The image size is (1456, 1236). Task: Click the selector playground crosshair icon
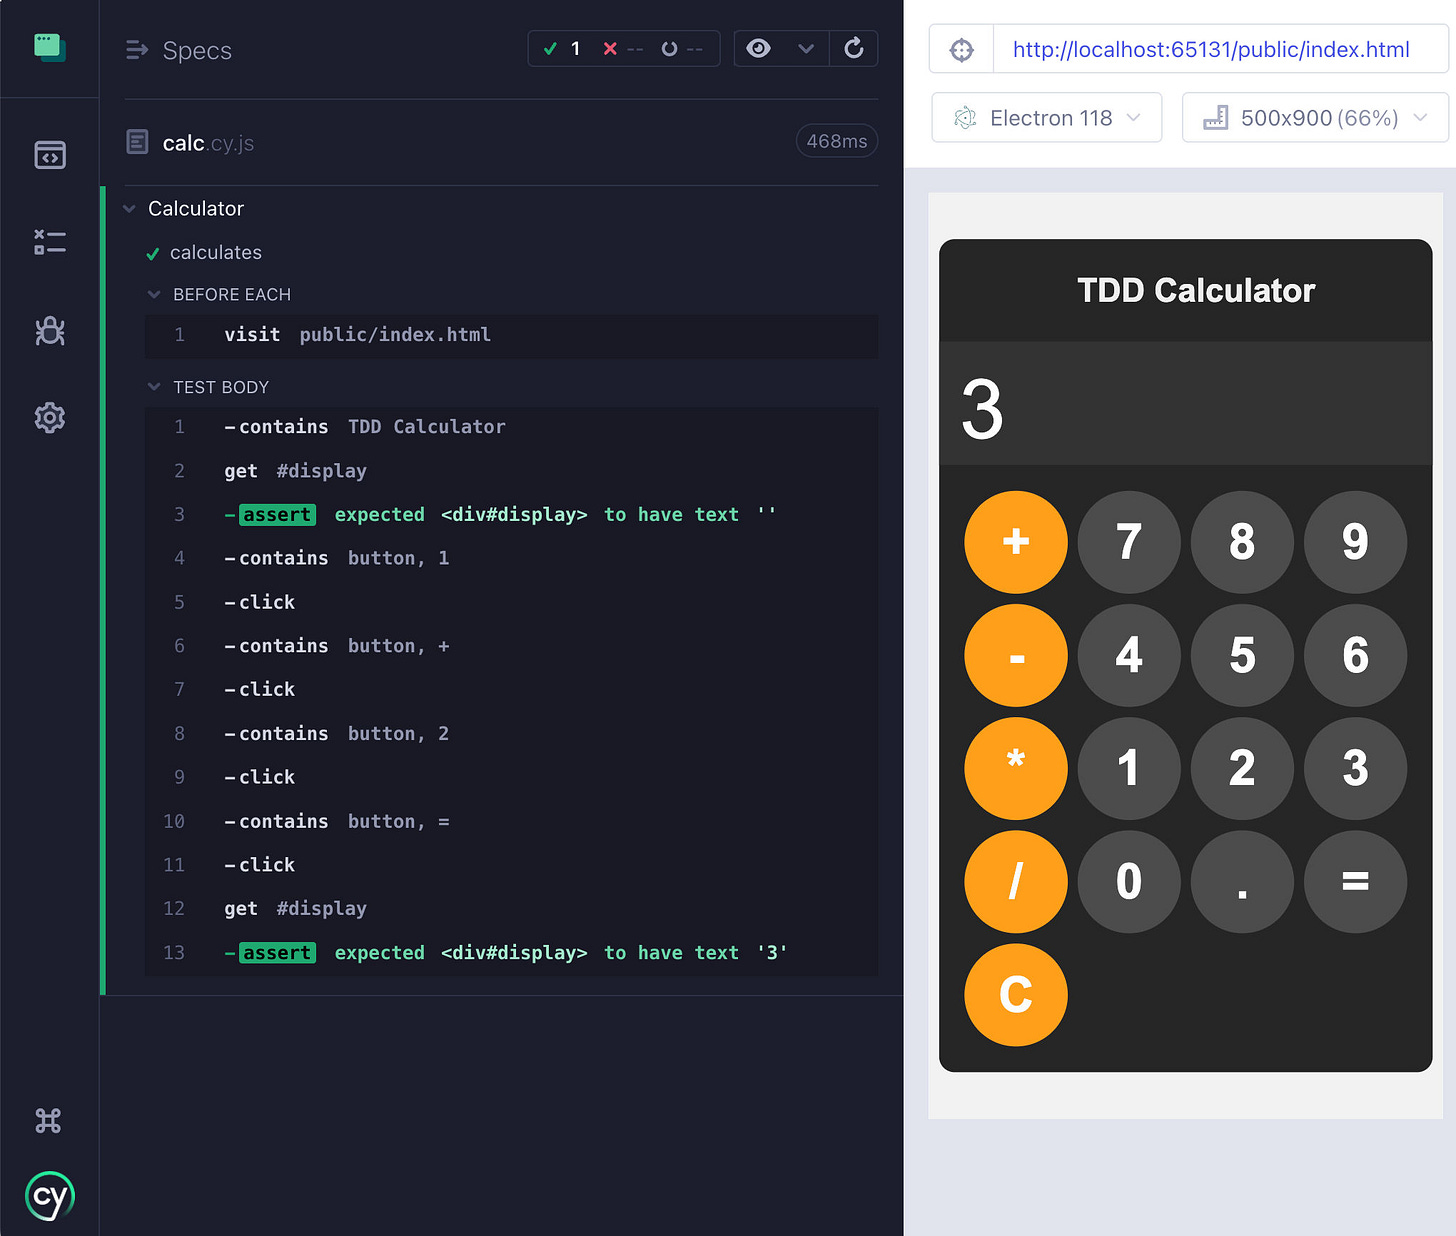point(961,50)
